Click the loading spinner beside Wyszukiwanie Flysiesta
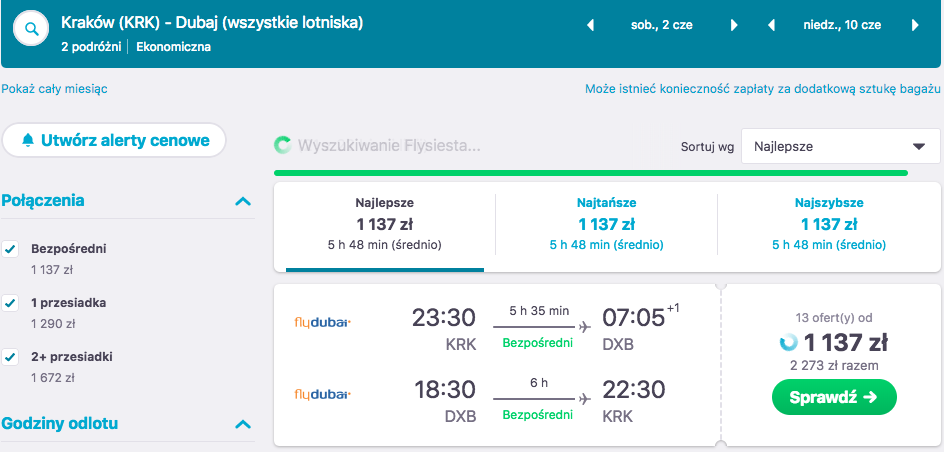Viewport: 944px width, 452px height. click(282, 145)
